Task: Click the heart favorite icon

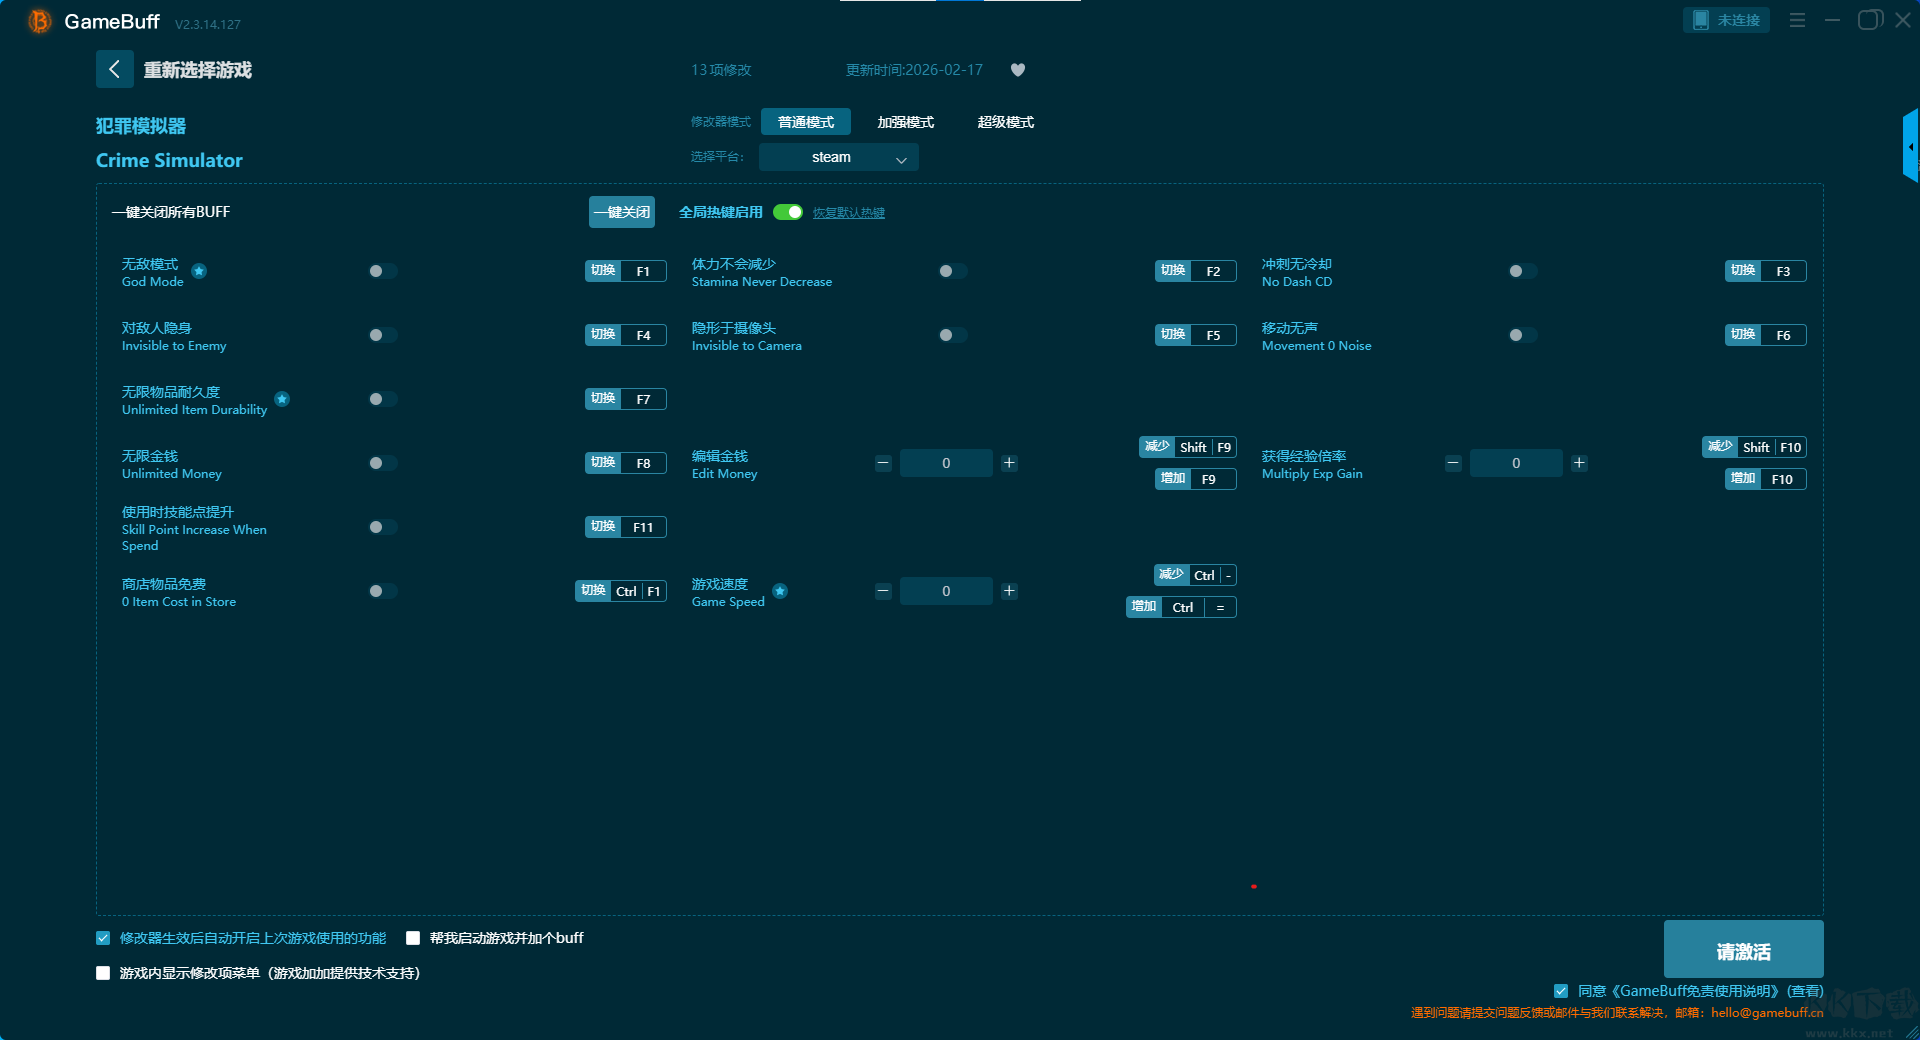Action: 1017,70
